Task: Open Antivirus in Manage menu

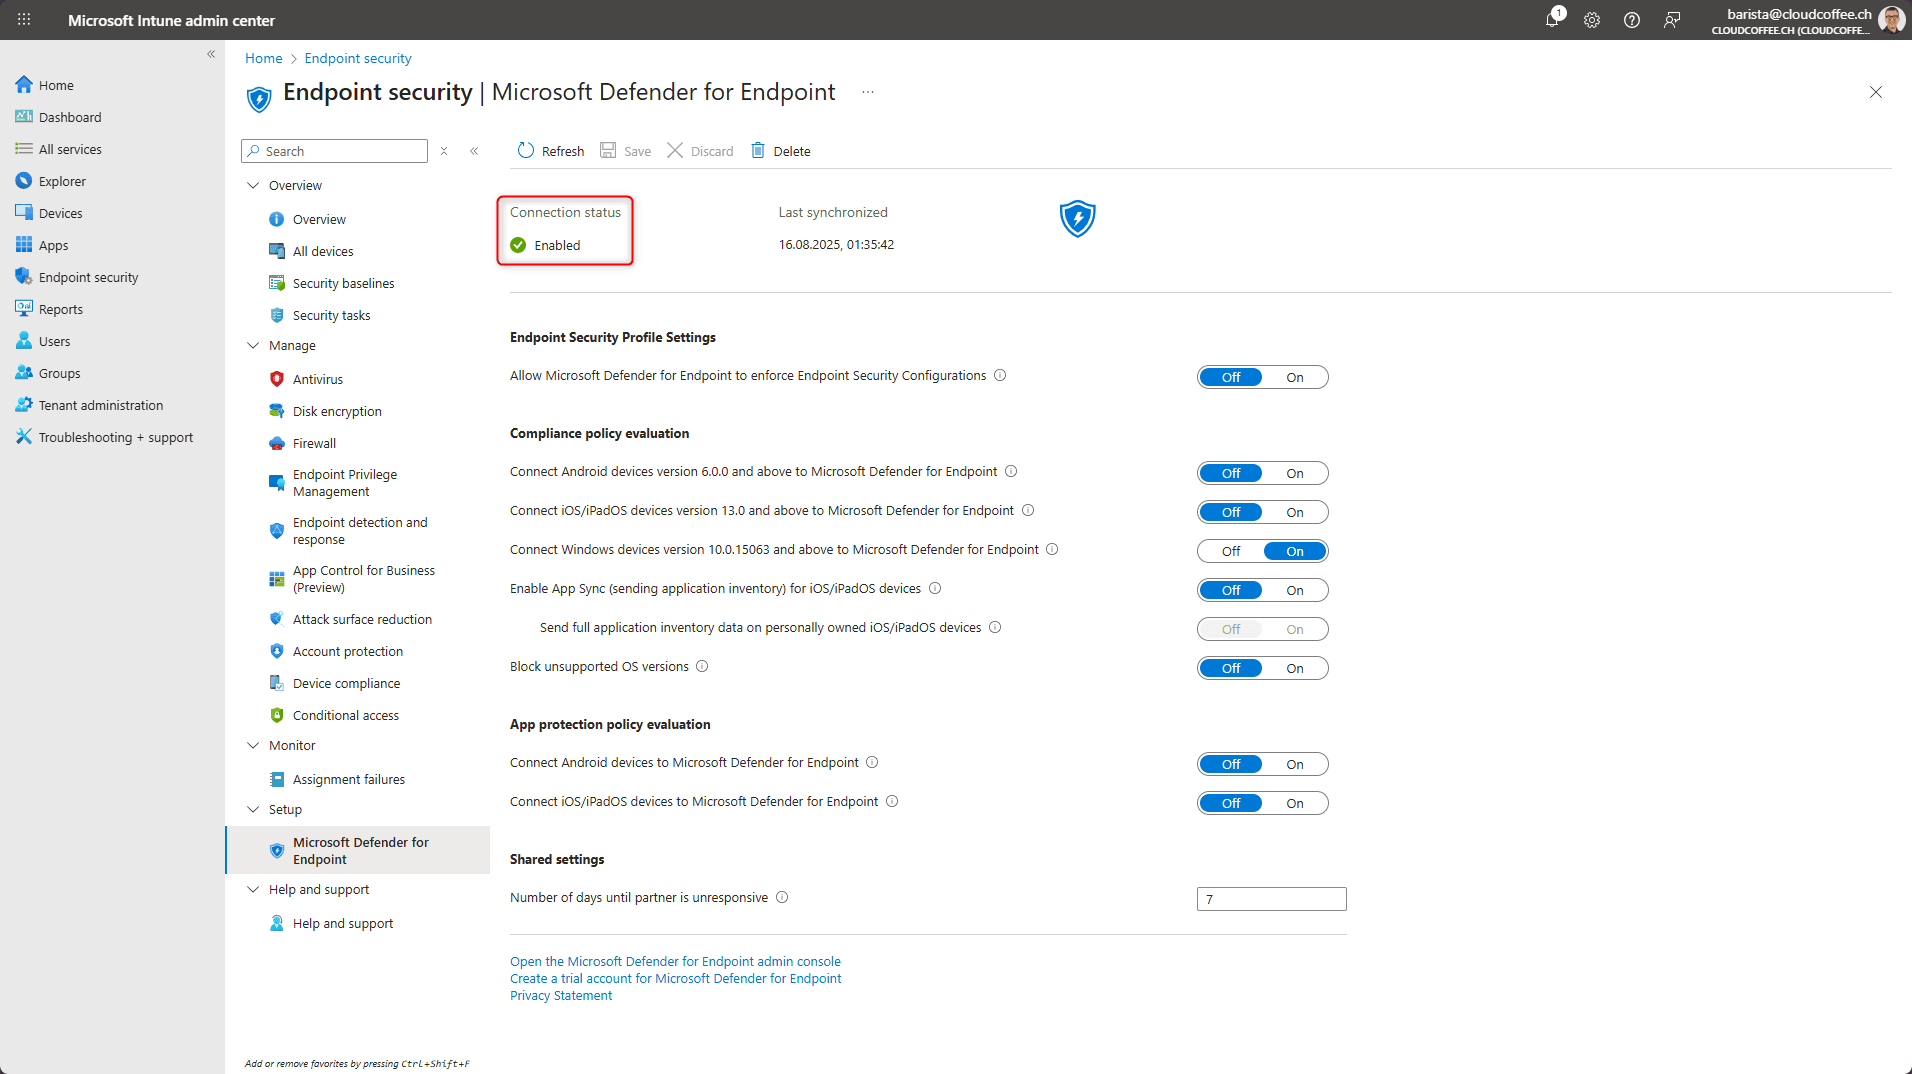Action: pos(317,379)
